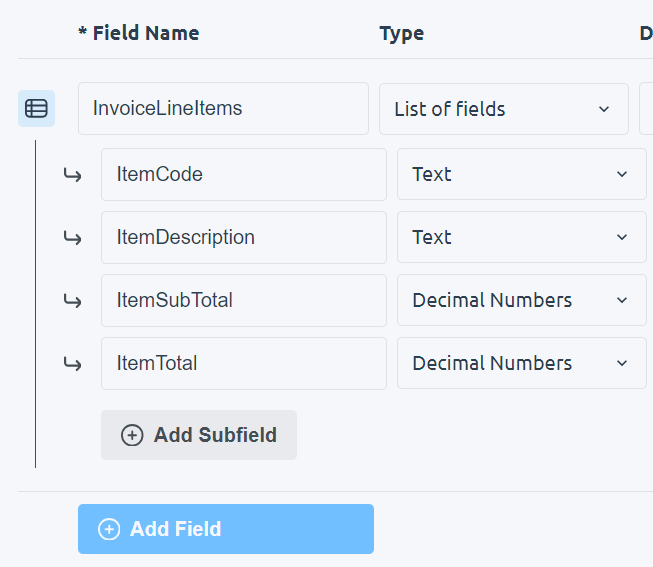
Task: Click the subfield arrow icon next to ItemSubTotal
Action: [72, 301]
